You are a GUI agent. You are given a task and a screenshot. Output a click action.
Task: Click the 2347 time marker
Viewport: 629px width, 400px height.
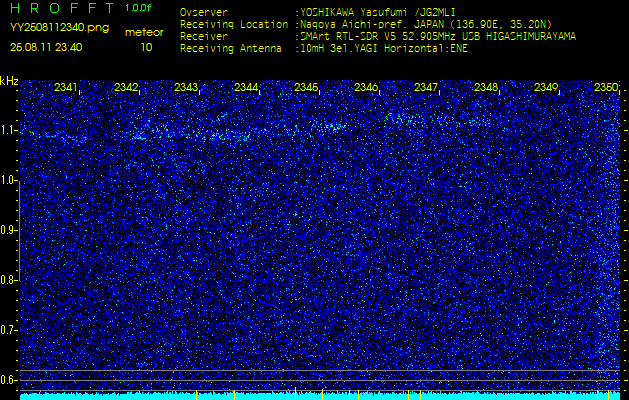pyautogui.click(x=426, y=87)
